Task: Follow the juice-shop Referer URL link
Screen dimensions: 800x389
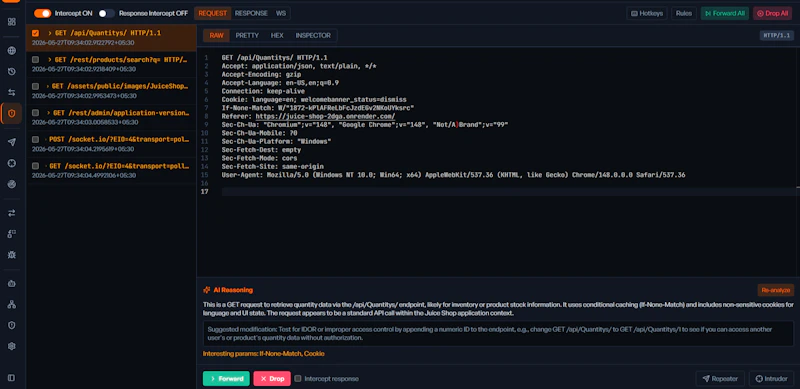Action: (x=325, y=116)
